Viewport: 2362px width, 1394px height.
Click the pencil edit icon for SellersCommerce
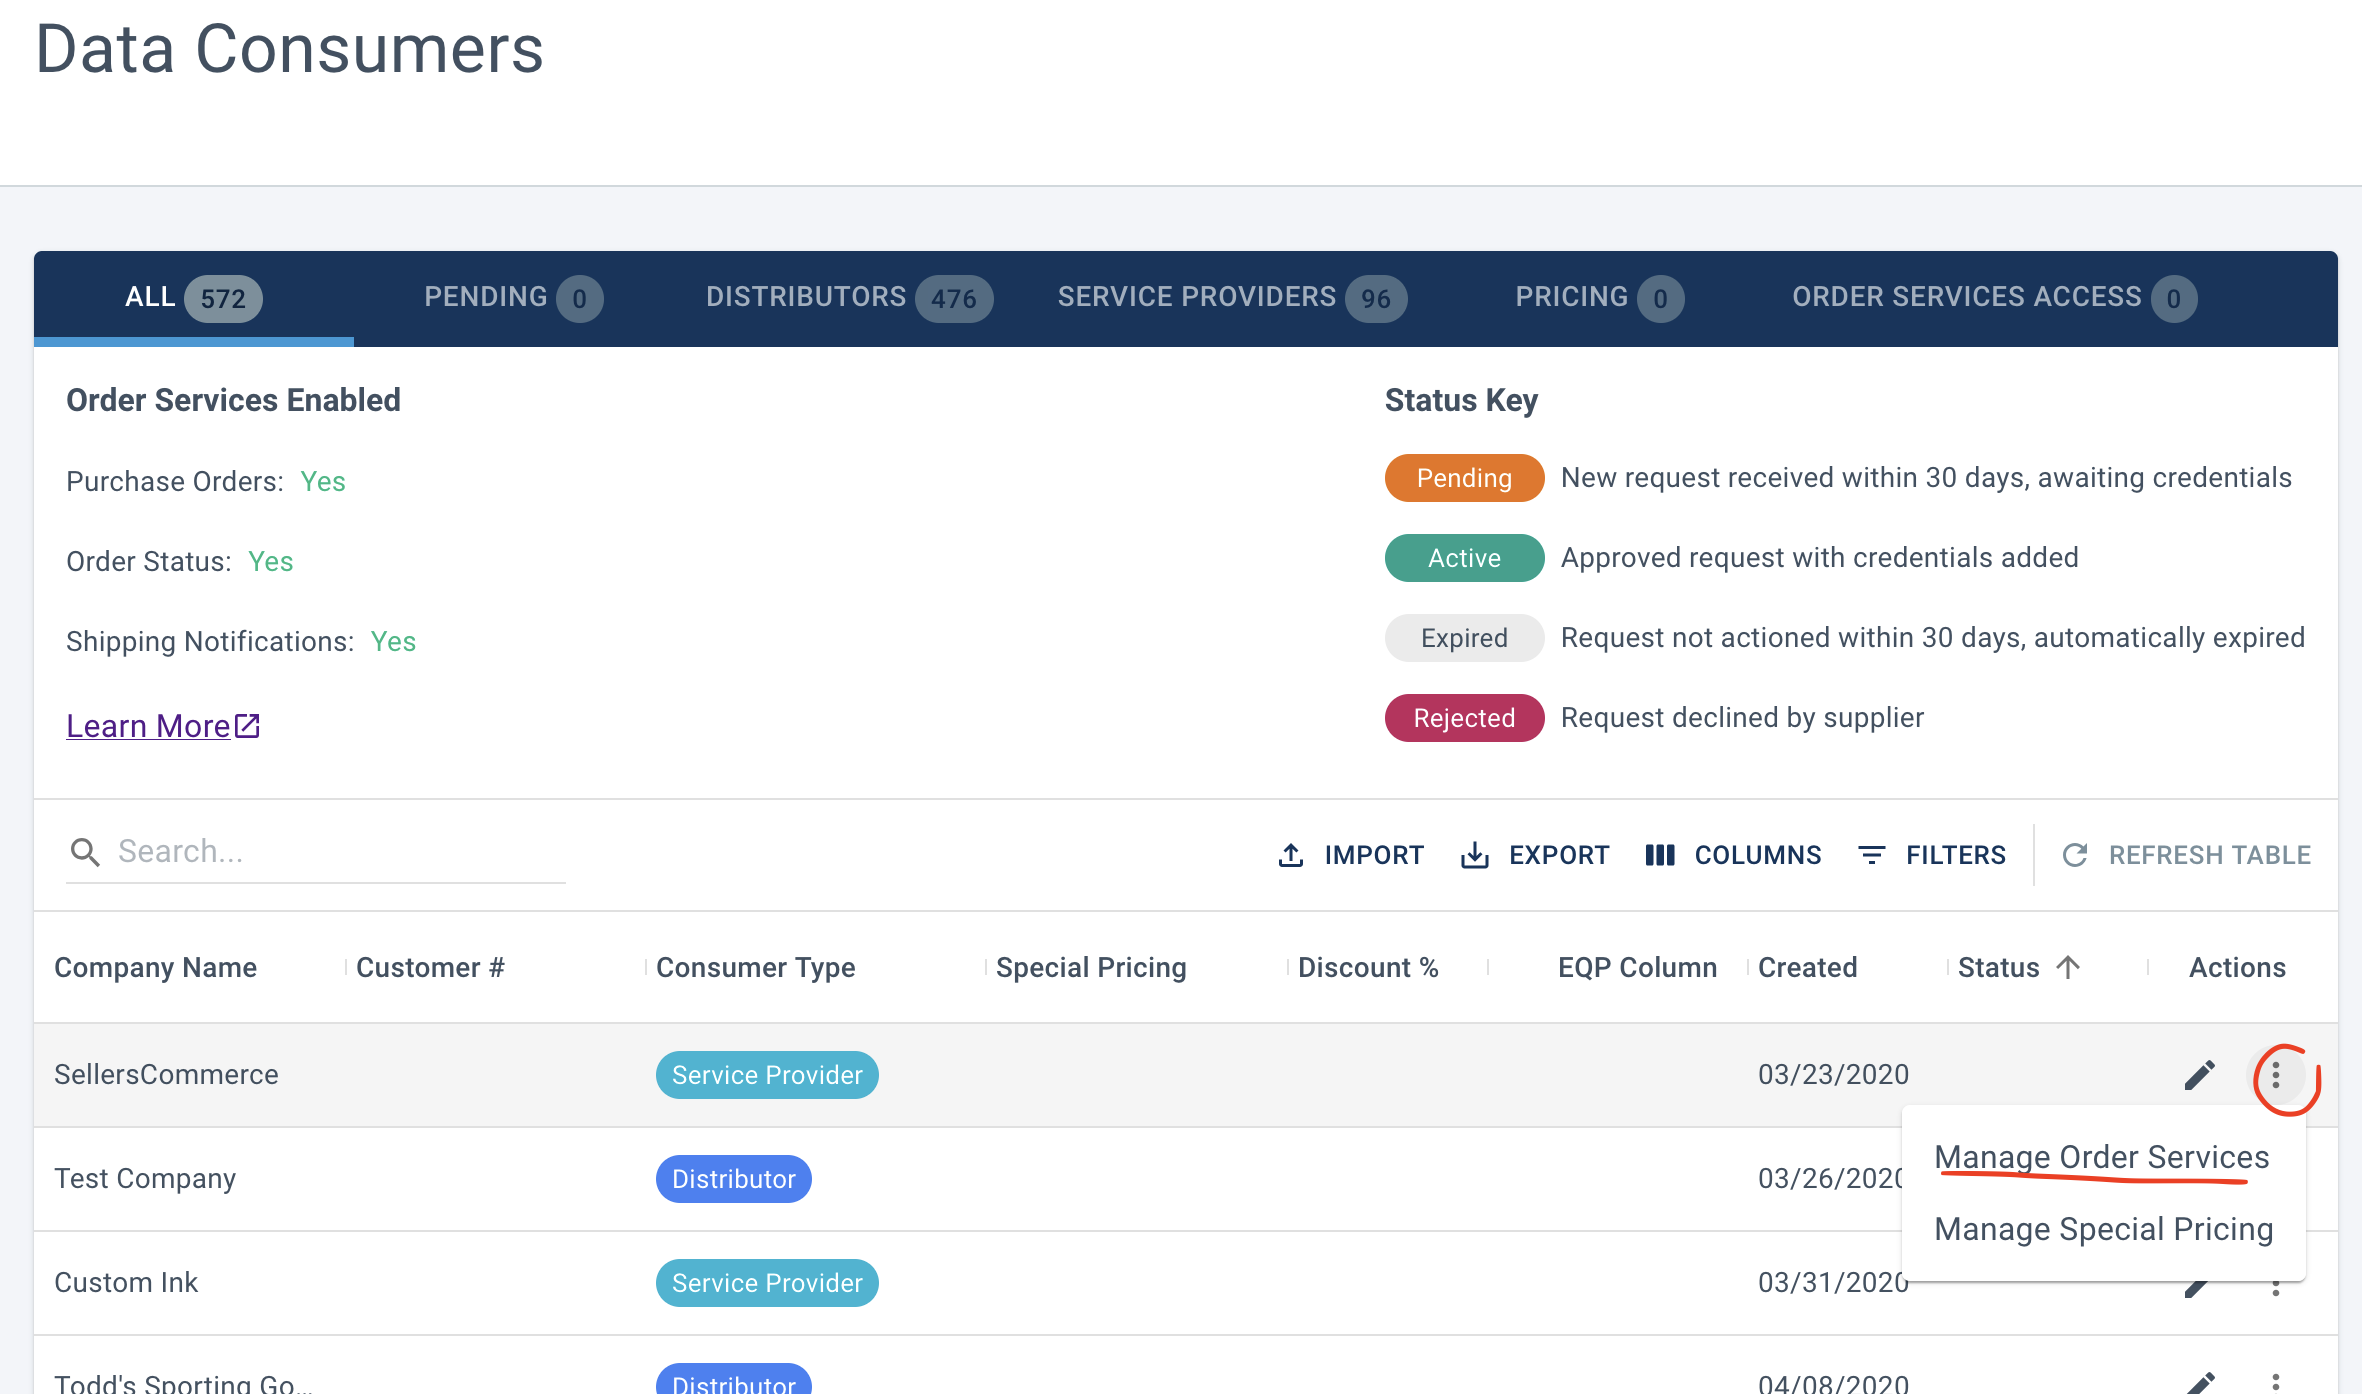(x=2199, y=1075)
